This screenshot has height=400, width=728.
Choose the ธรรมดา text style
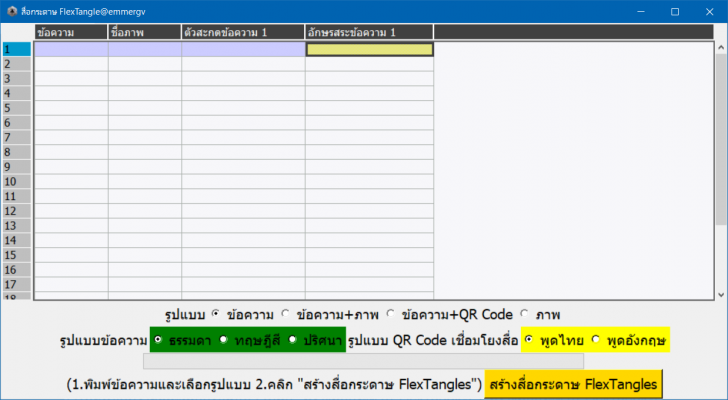158,340
